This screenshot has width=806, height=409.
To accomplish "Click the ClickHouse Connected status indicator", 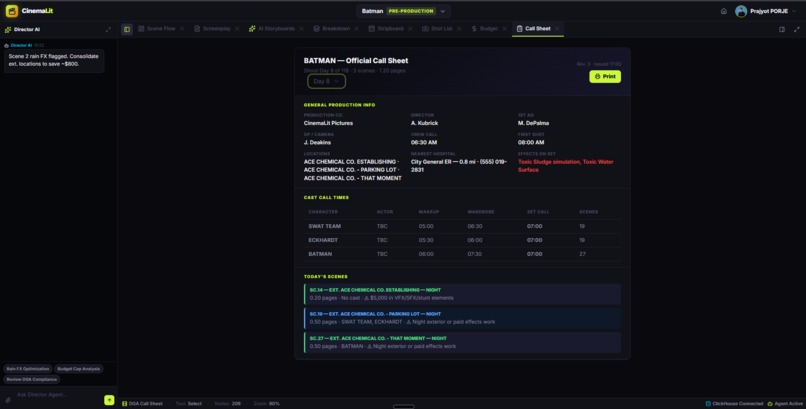I will [x=734, y=404].
